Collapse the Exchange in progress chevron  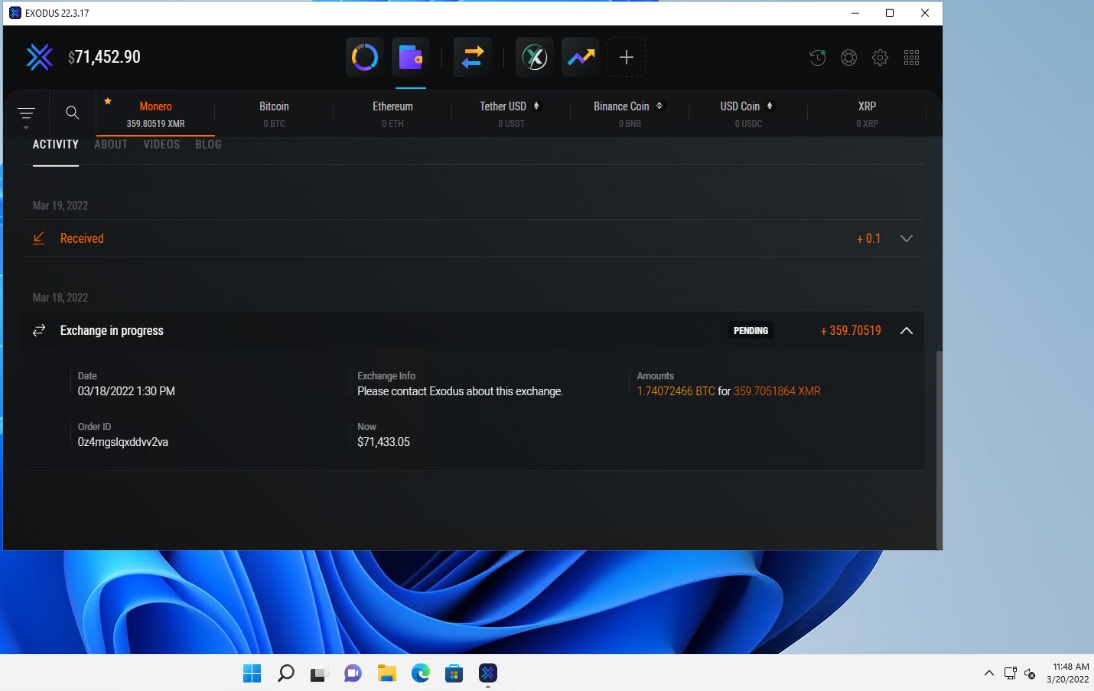pyautogui.click(x=906, y=331)
